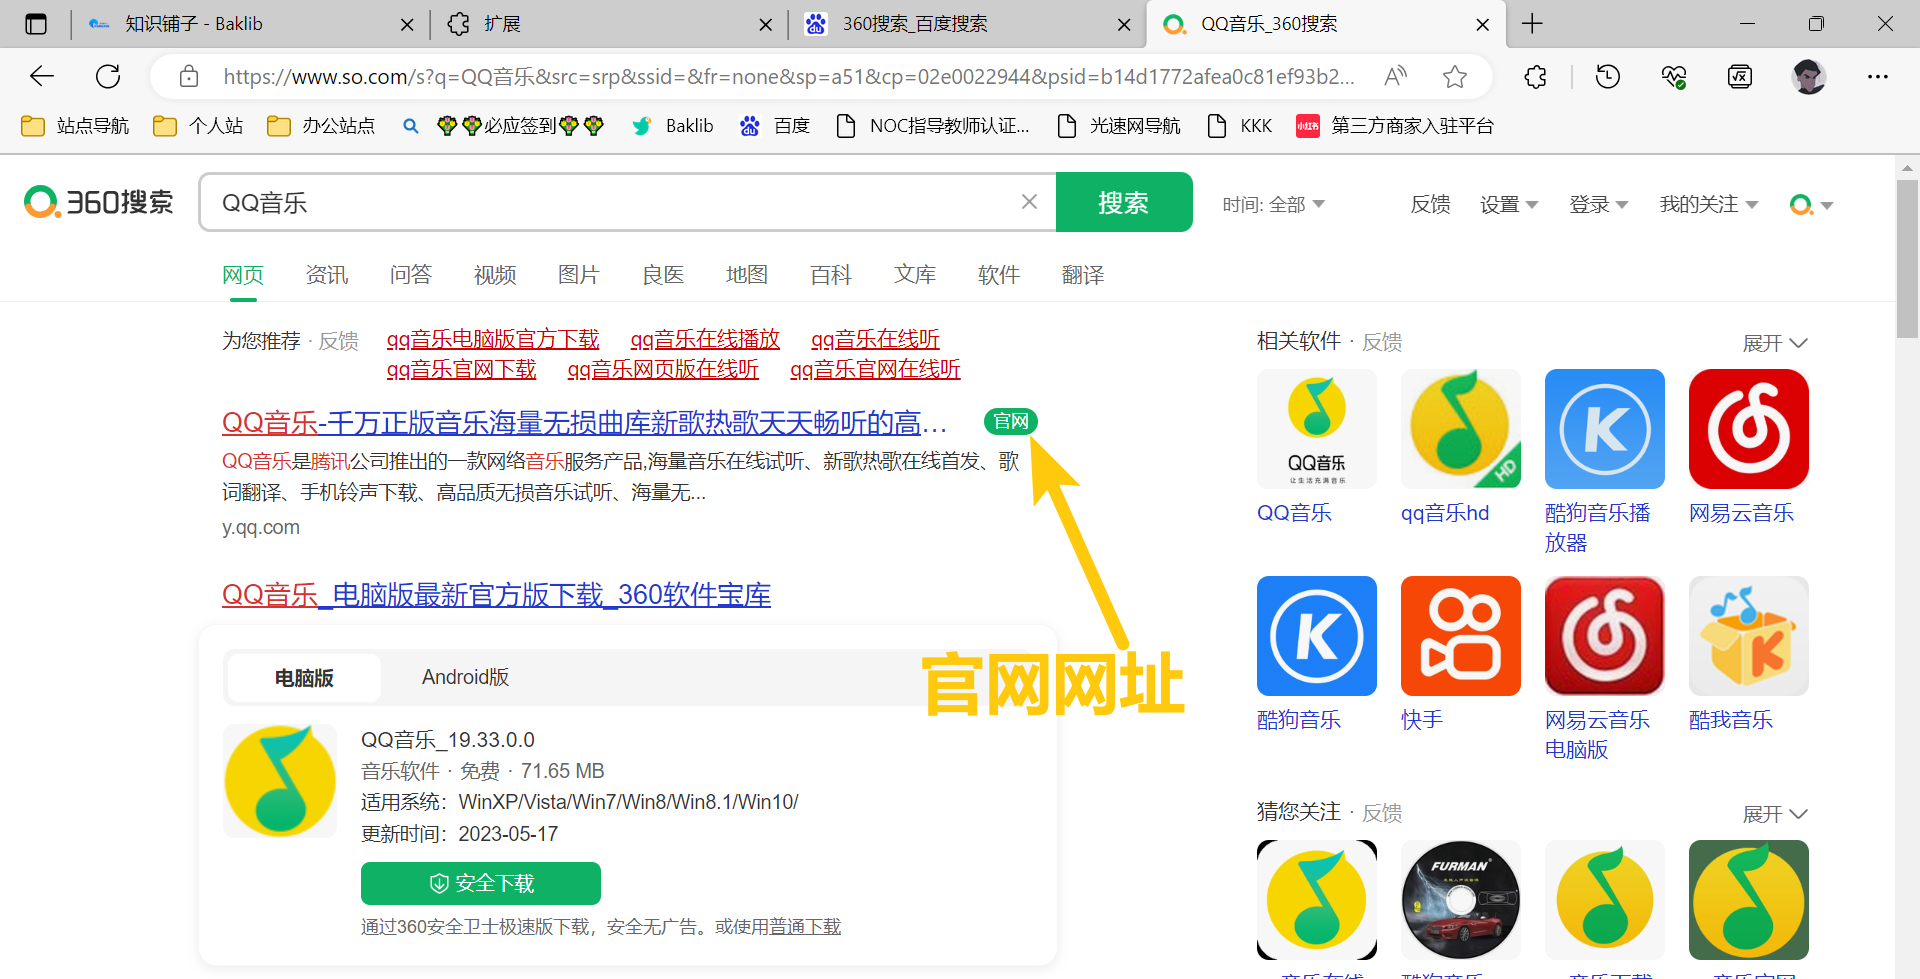This screenshot has width=1920, height=979.
Task: Open a new browser tab
Action: tap(1532, 24)
